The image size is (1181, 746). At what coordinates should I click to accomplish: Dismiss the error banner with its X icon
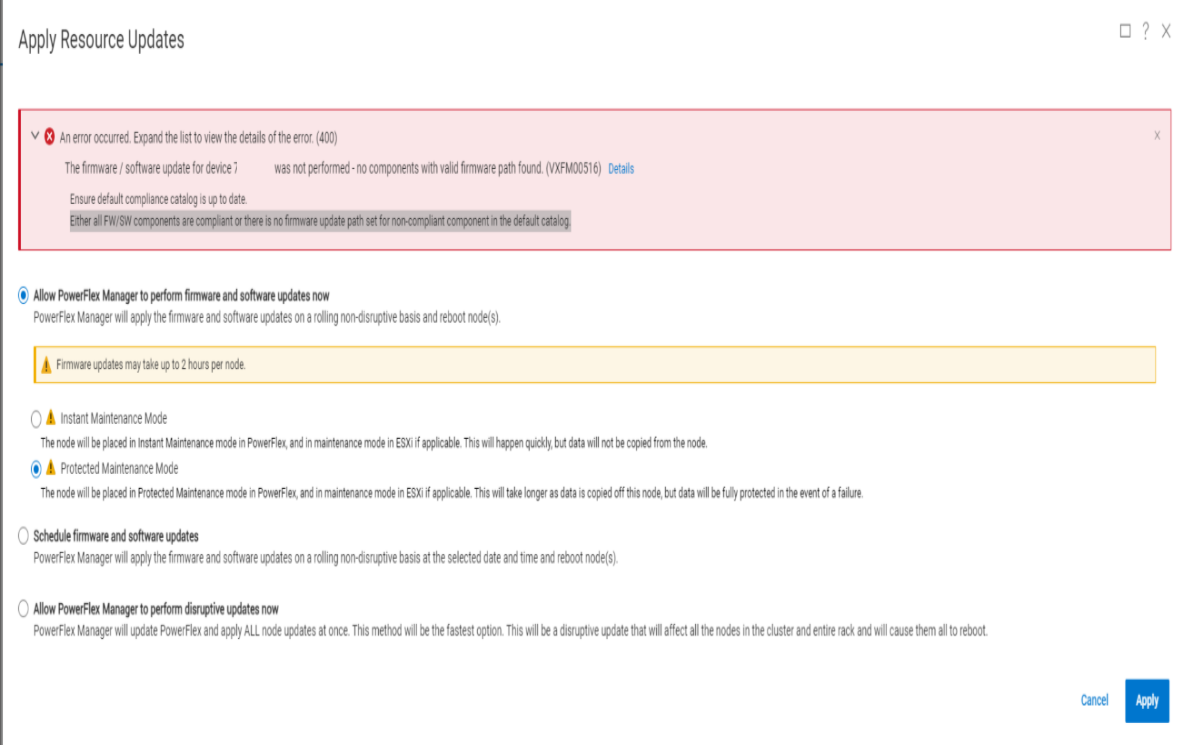[x=1157, y=134]
